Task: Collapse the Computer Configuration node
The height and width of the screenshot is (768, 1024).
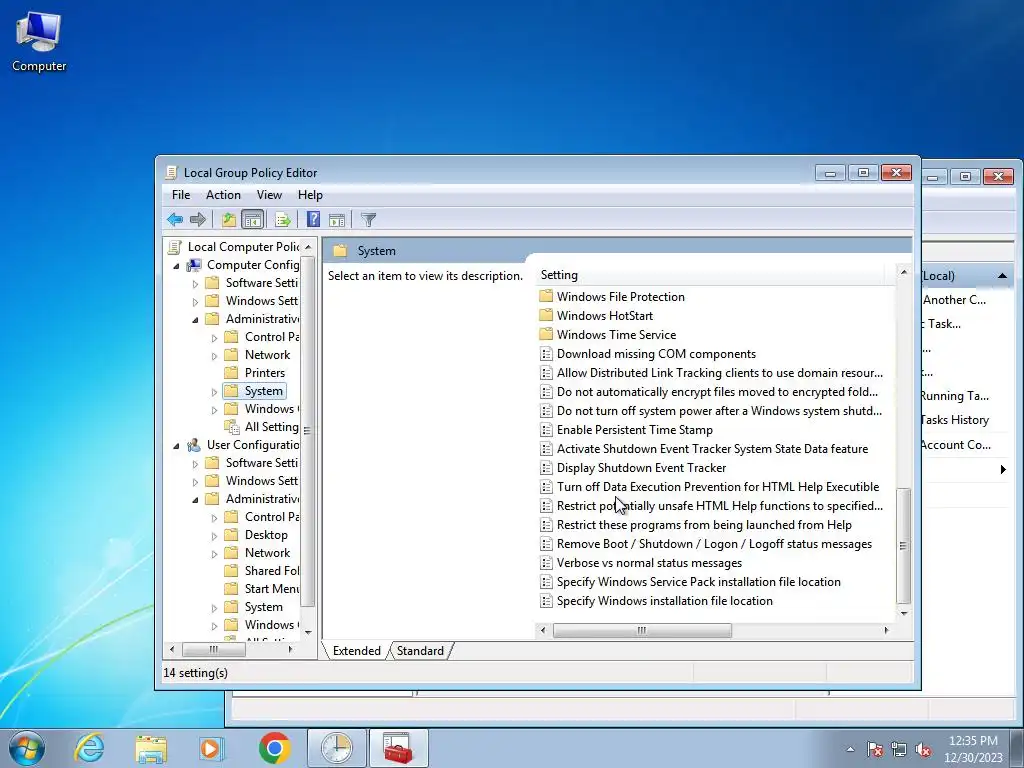Action: coord(176,266)
